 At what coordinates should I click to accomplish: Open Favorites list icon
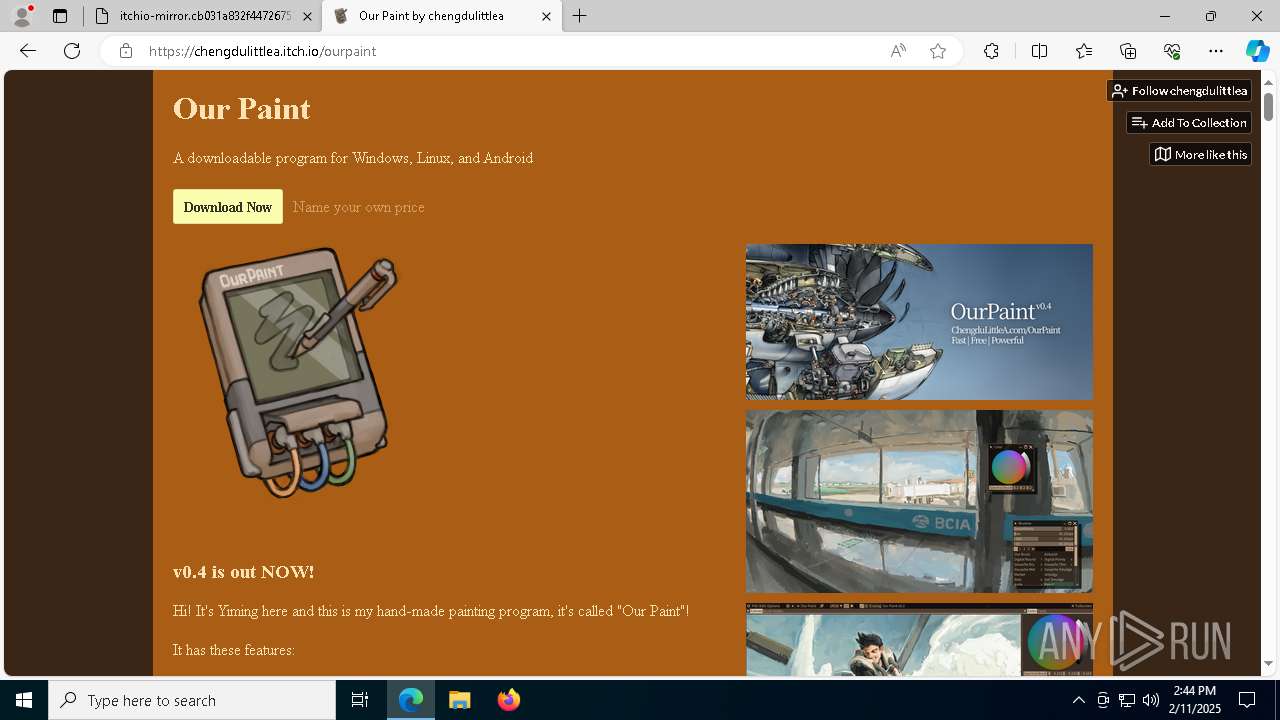1084,51
